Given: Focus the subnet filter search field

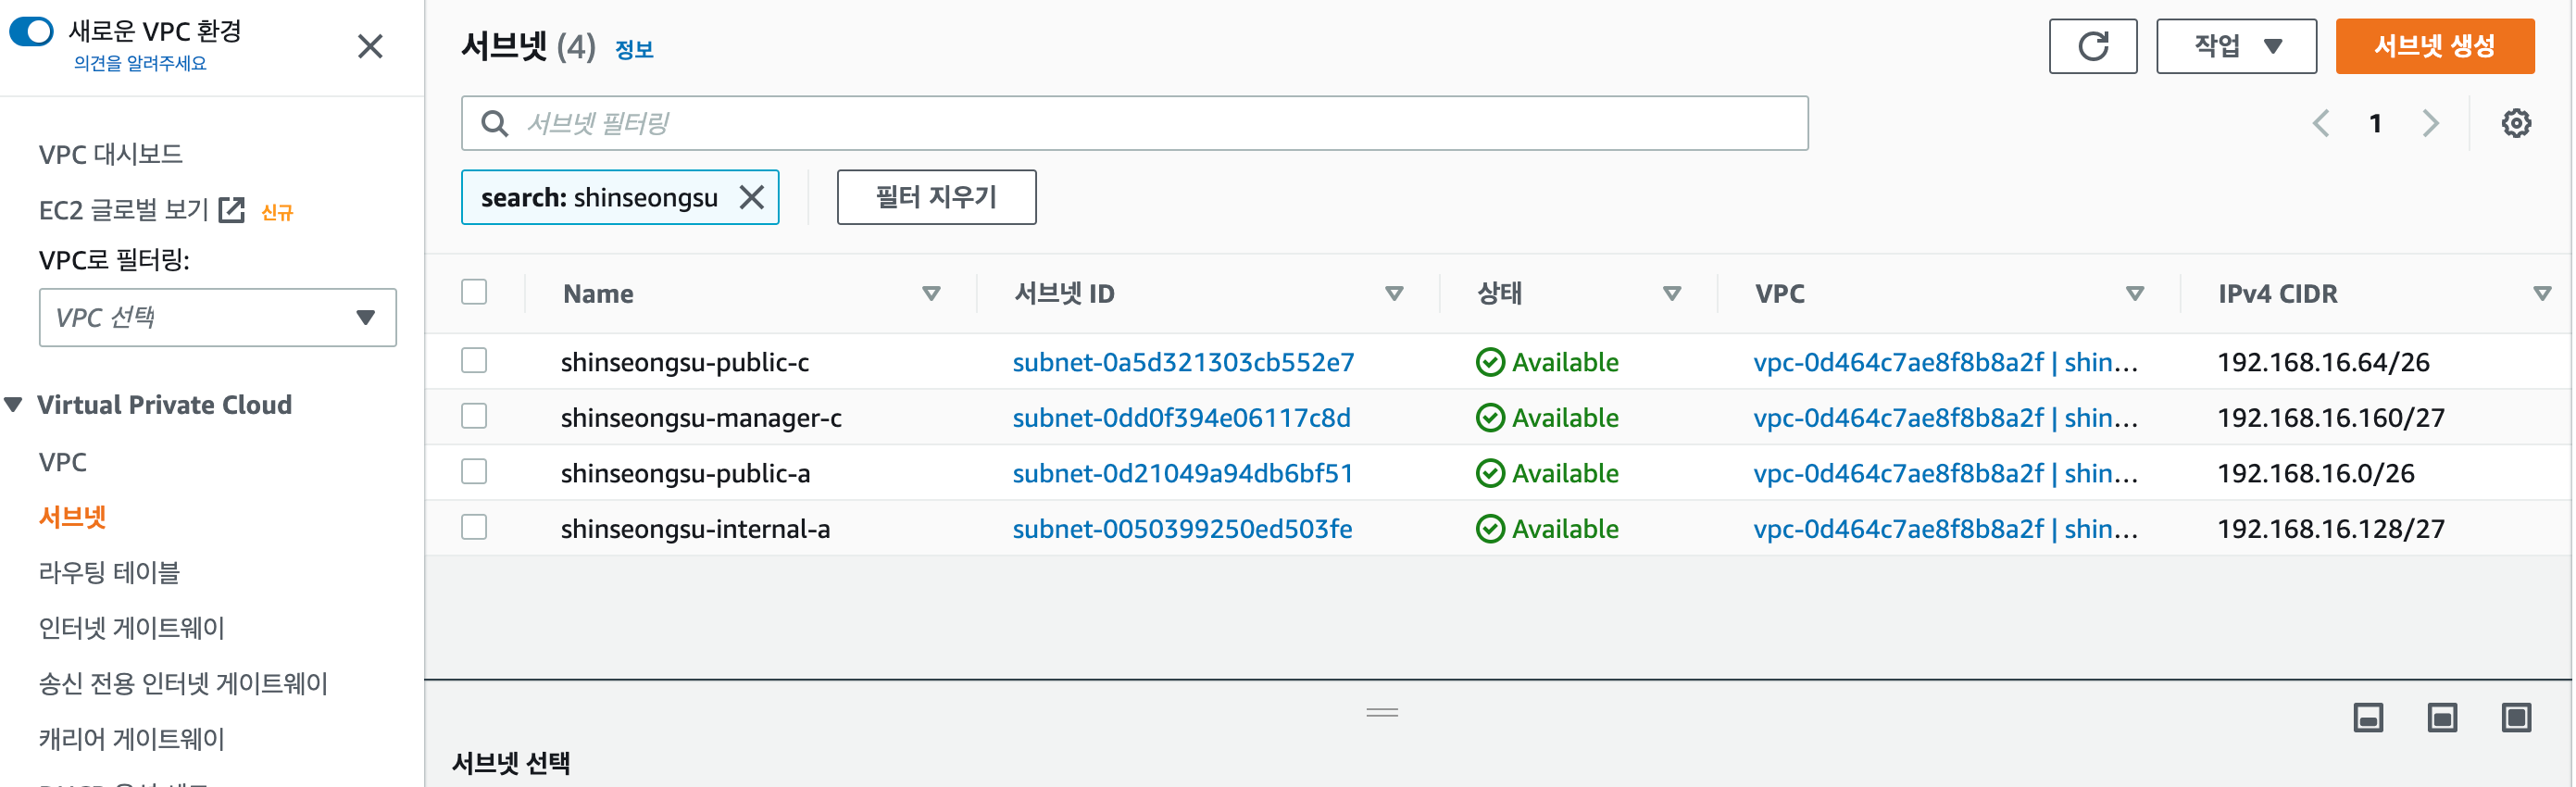Looking at the screenshot, I should tap(1134, 123).
